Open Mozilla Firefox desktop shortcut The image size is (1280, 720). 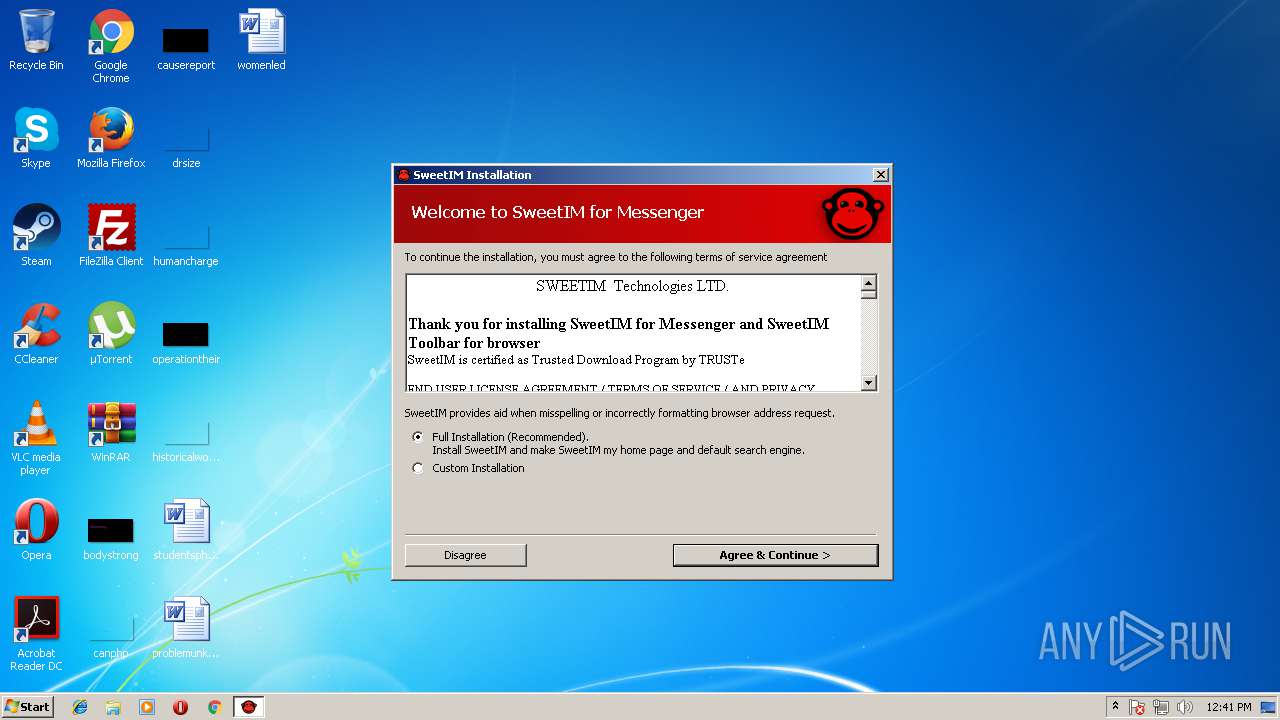click(x=111, y=139)
